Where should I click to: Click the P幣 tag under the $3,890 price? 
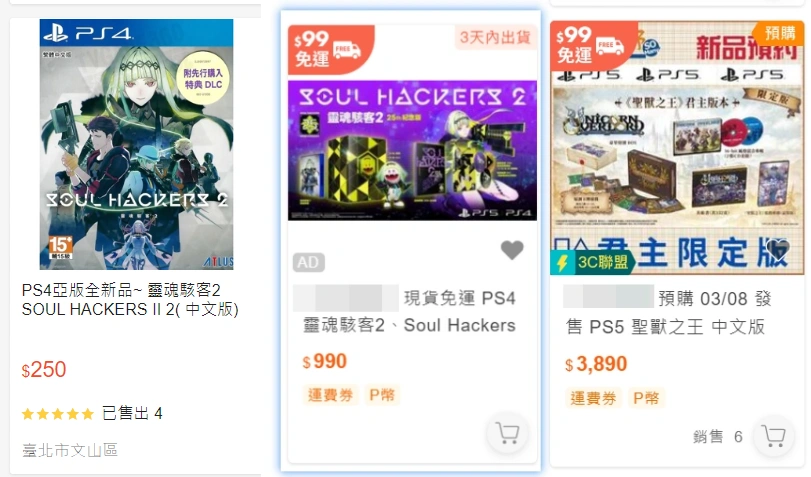pyautogui.click(x=646, y=398)
